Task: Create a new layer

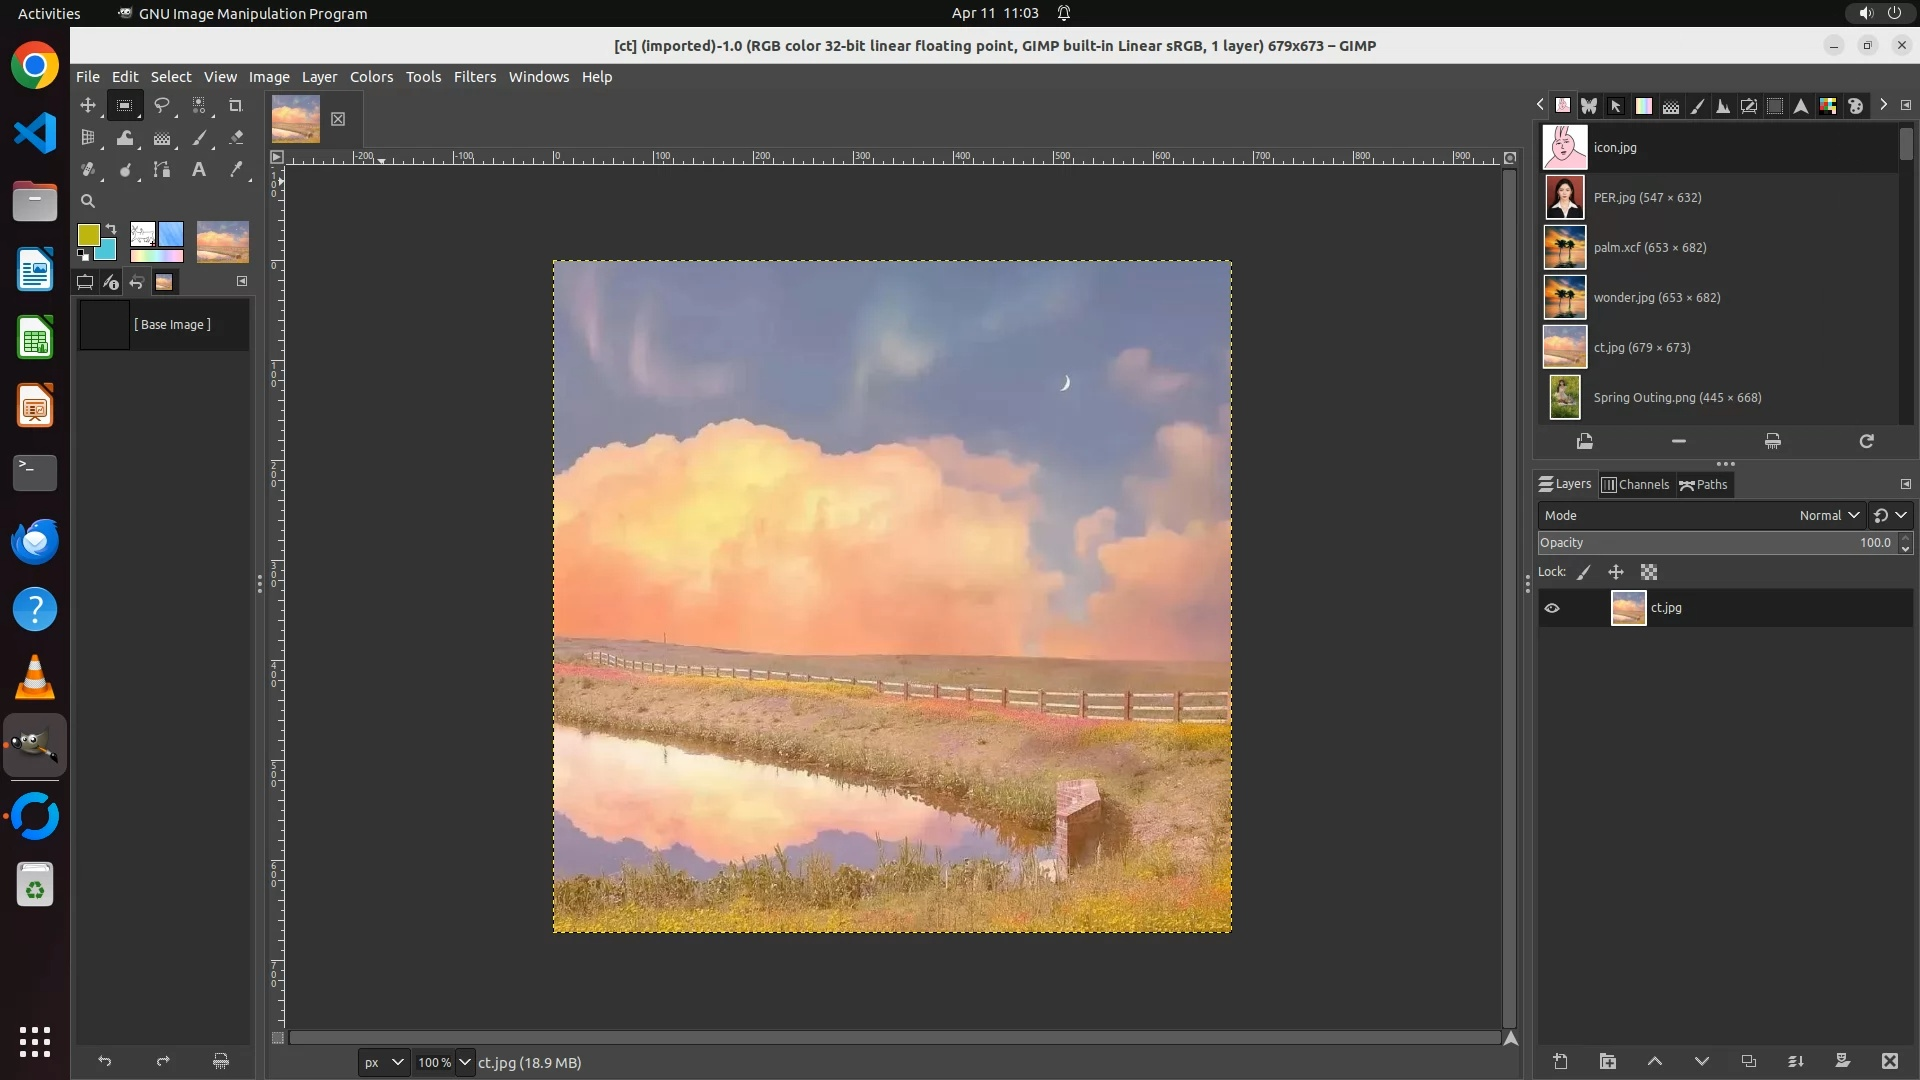Action: click(x=1560, y=1061)
